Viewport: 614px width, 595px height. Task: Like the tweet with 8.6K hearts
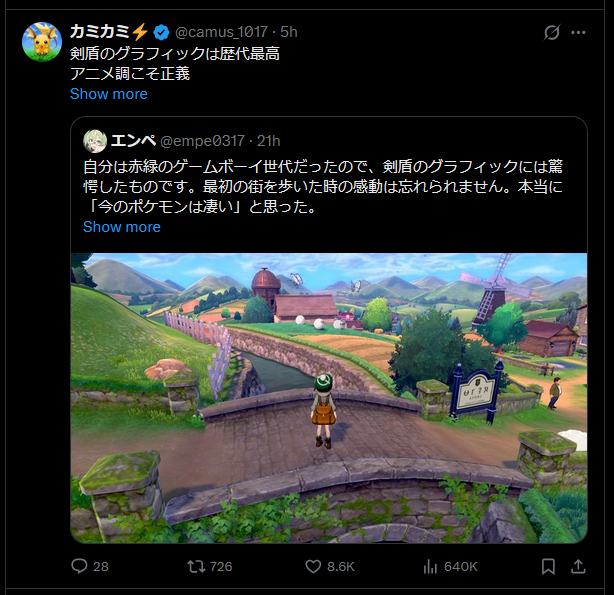[313, 566]
